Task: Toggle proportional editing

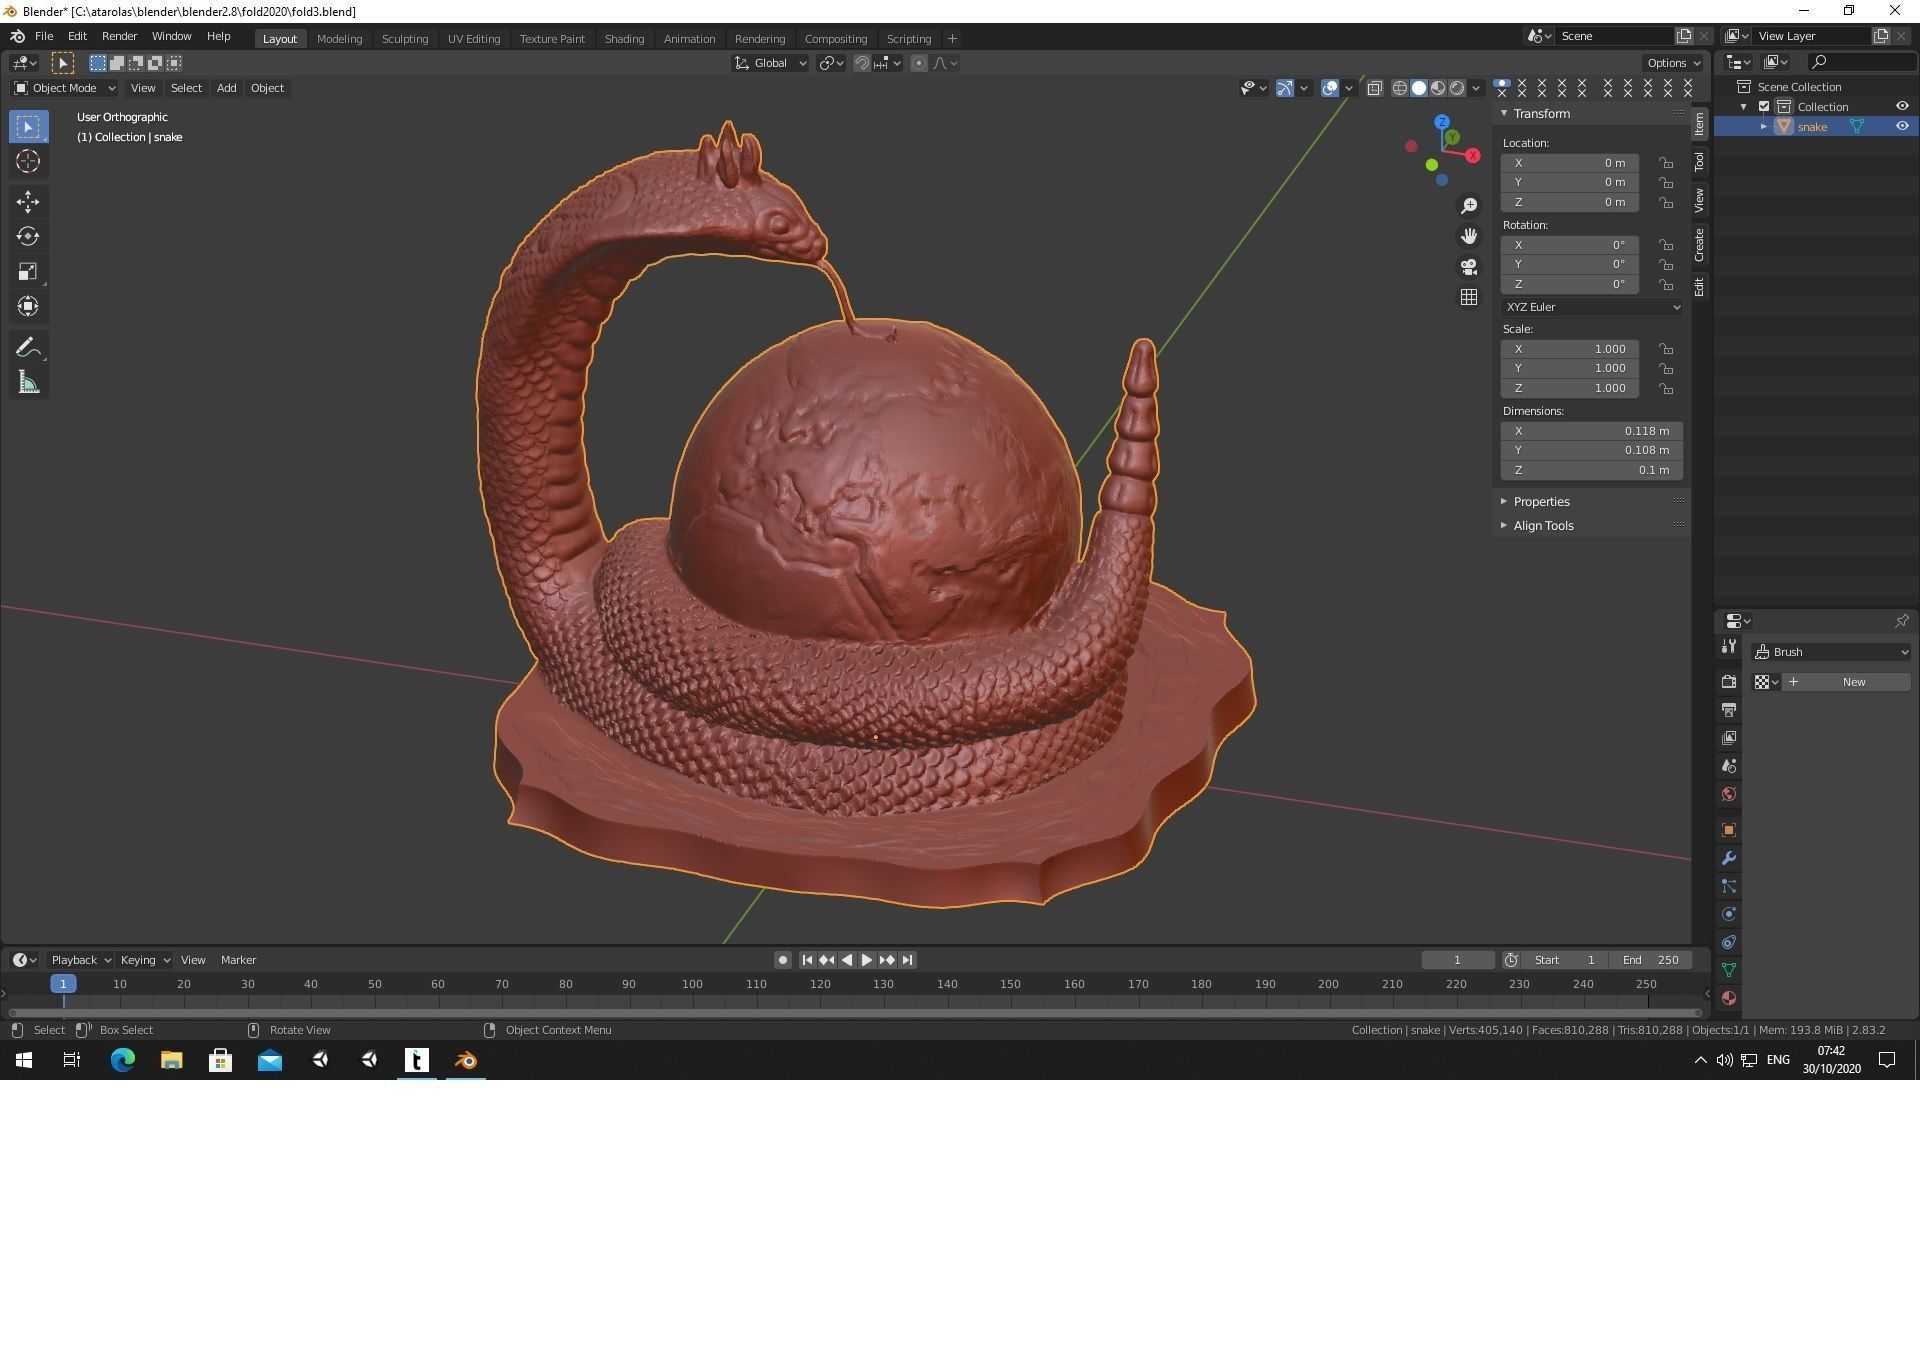Action: [919, 63]
